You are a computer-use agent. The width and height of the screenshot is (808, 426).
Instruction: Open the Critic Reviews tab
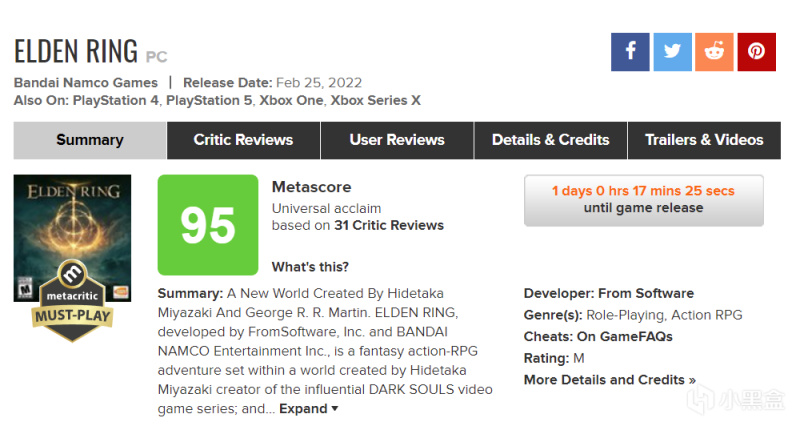point(243,140)
